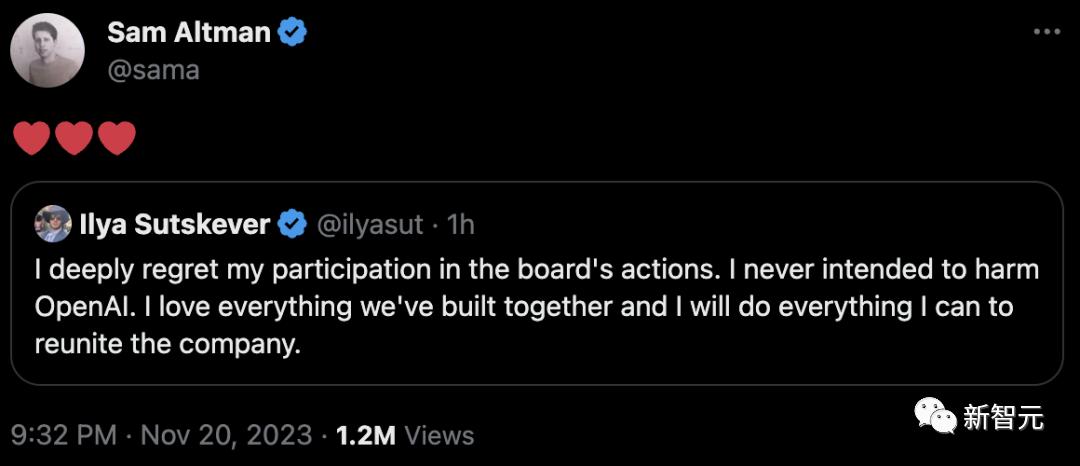Click the last red heart emoji
1080x466 pixels.
(x=117, y=138)
